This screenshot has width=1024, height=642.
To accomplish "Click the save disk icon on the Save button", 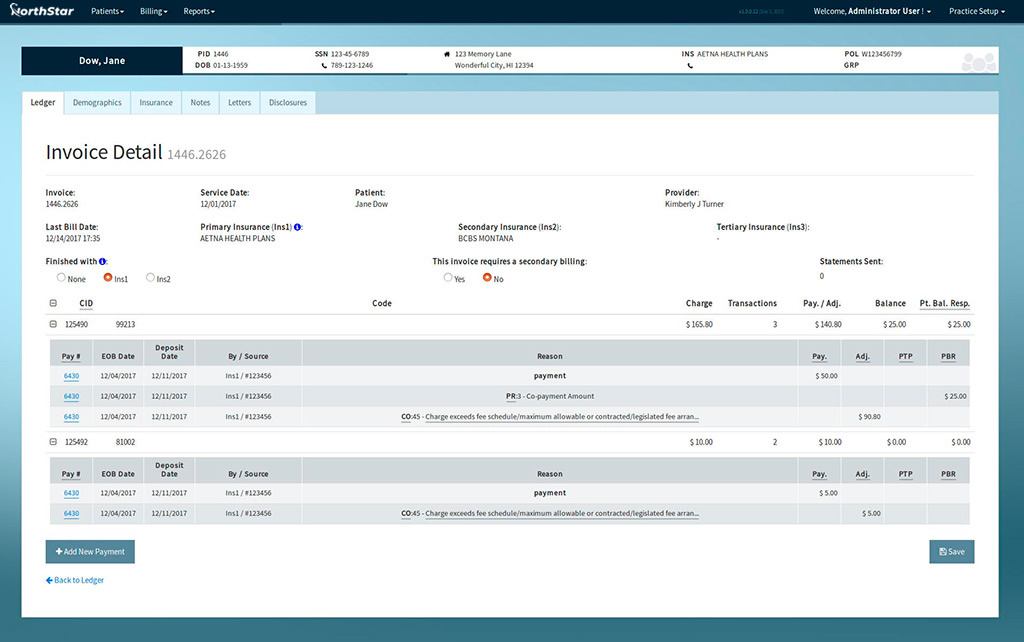I will click(941, 551).
